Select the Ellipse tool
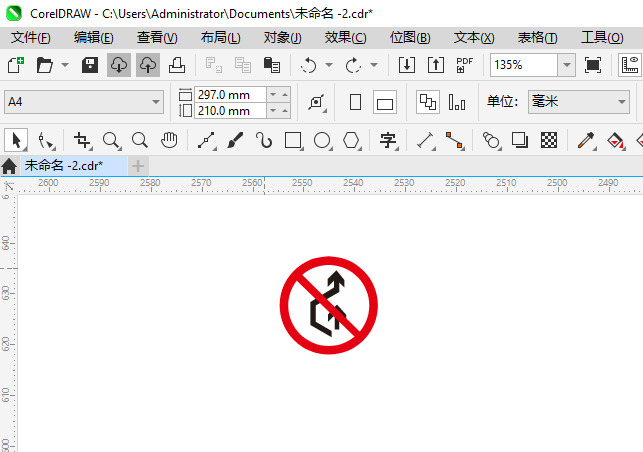The image size is (643, 452). point(322,141)
